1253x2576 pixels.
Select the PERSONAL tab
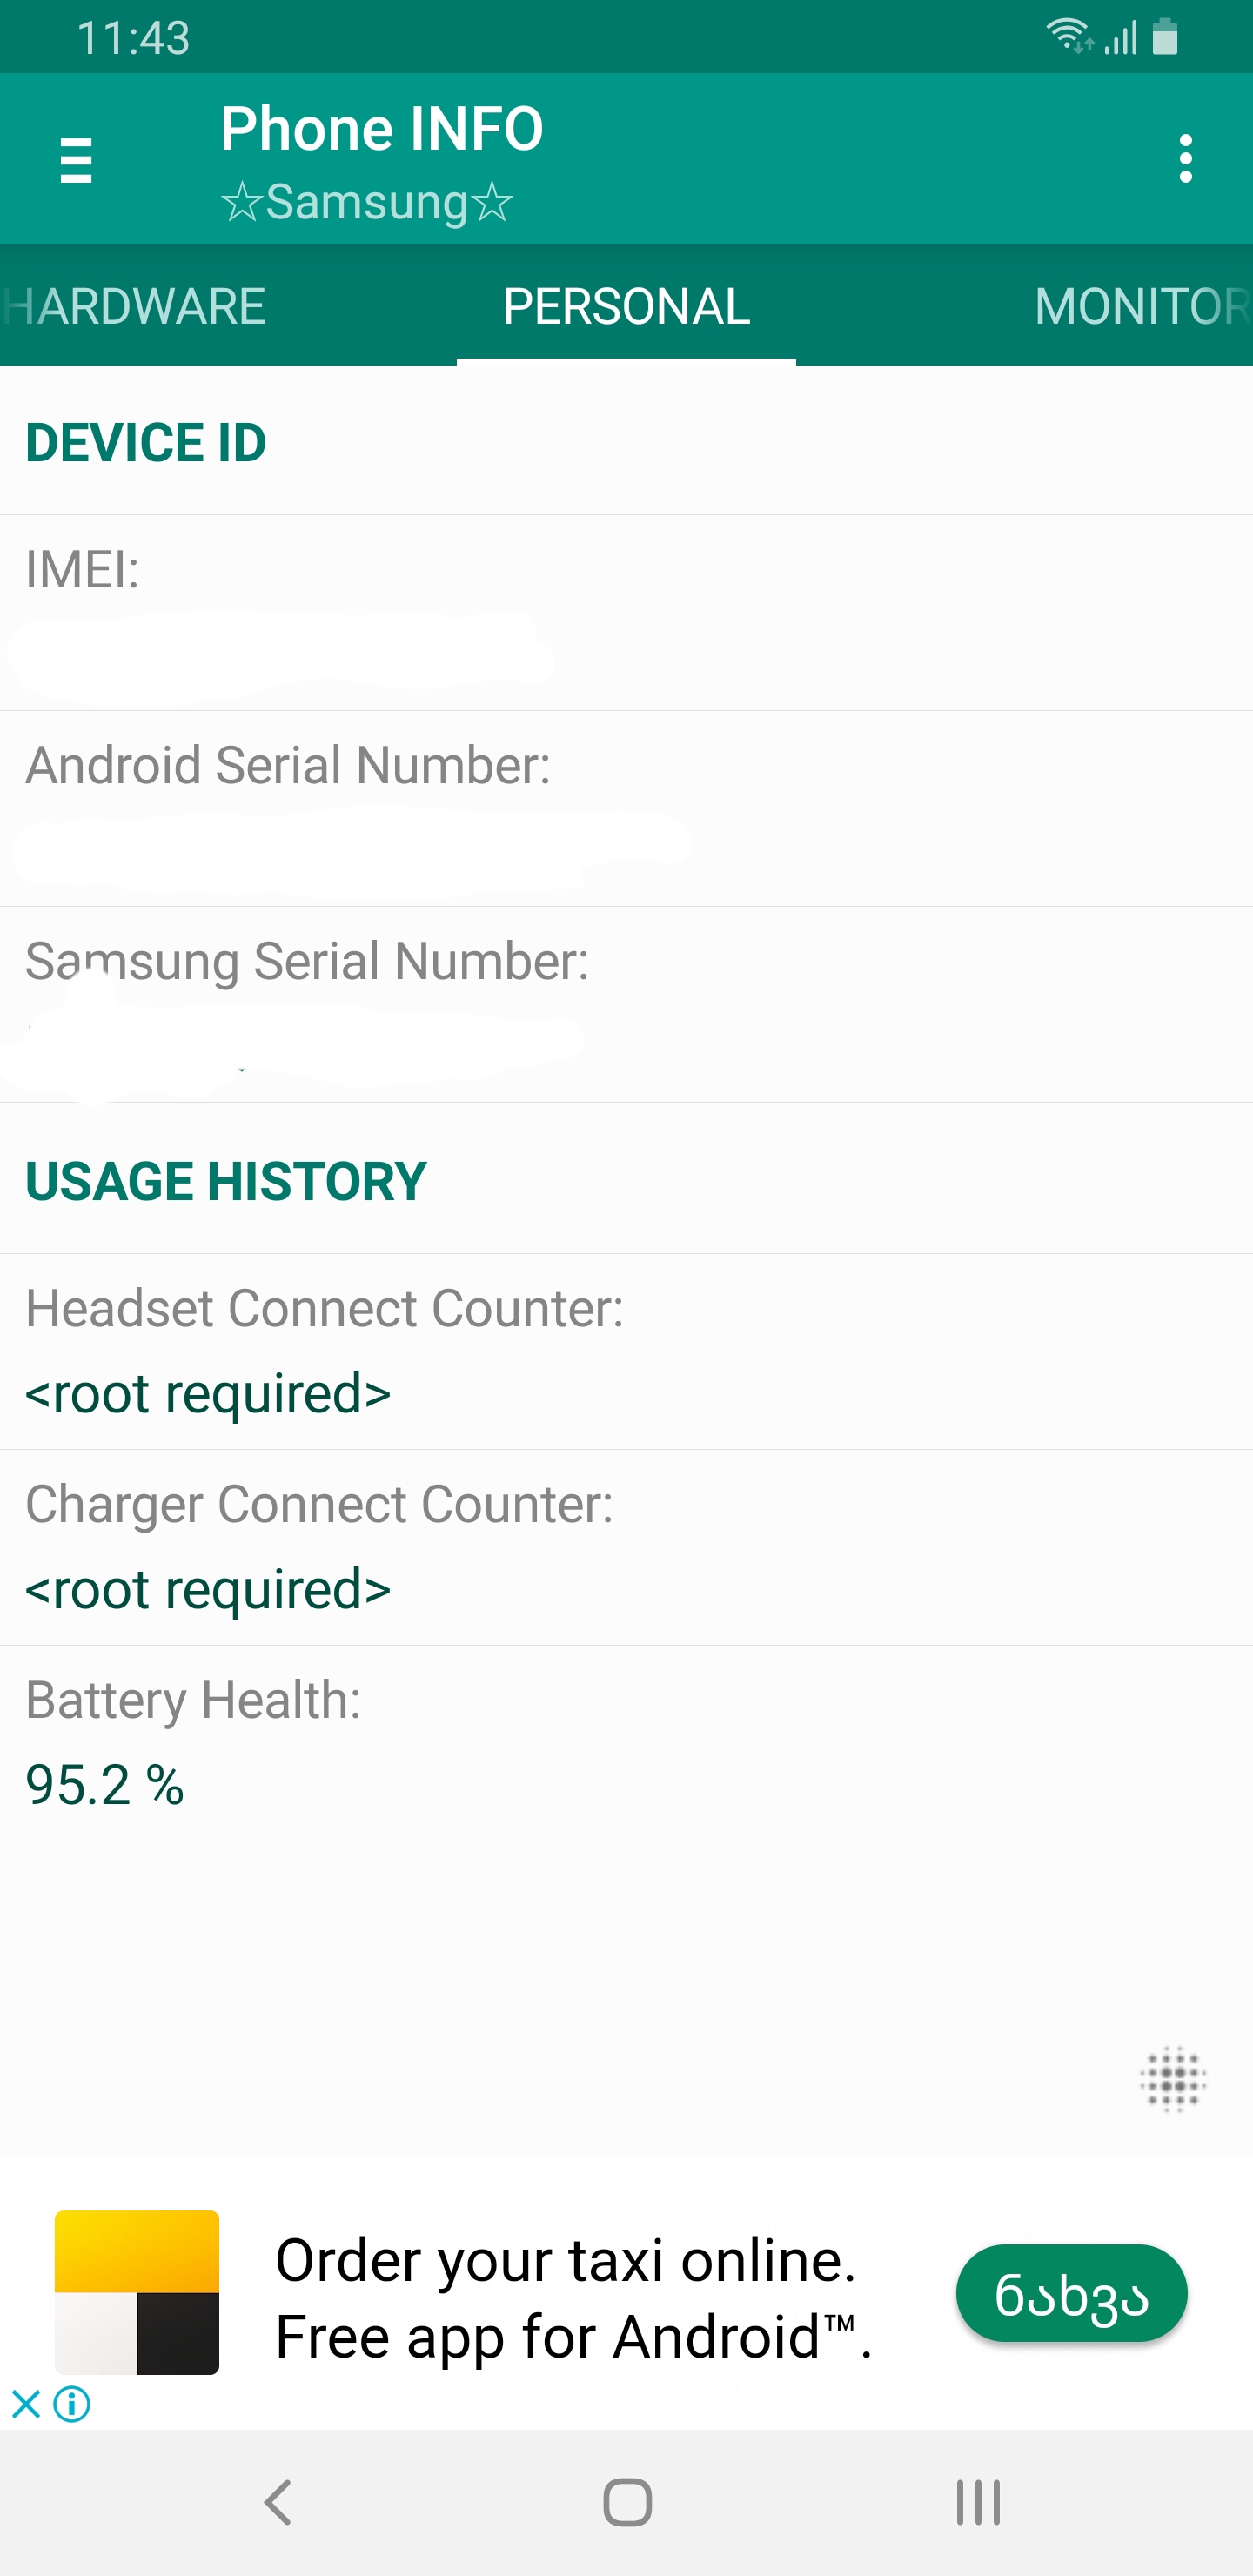pyautogui.click(x=626, y=306)
